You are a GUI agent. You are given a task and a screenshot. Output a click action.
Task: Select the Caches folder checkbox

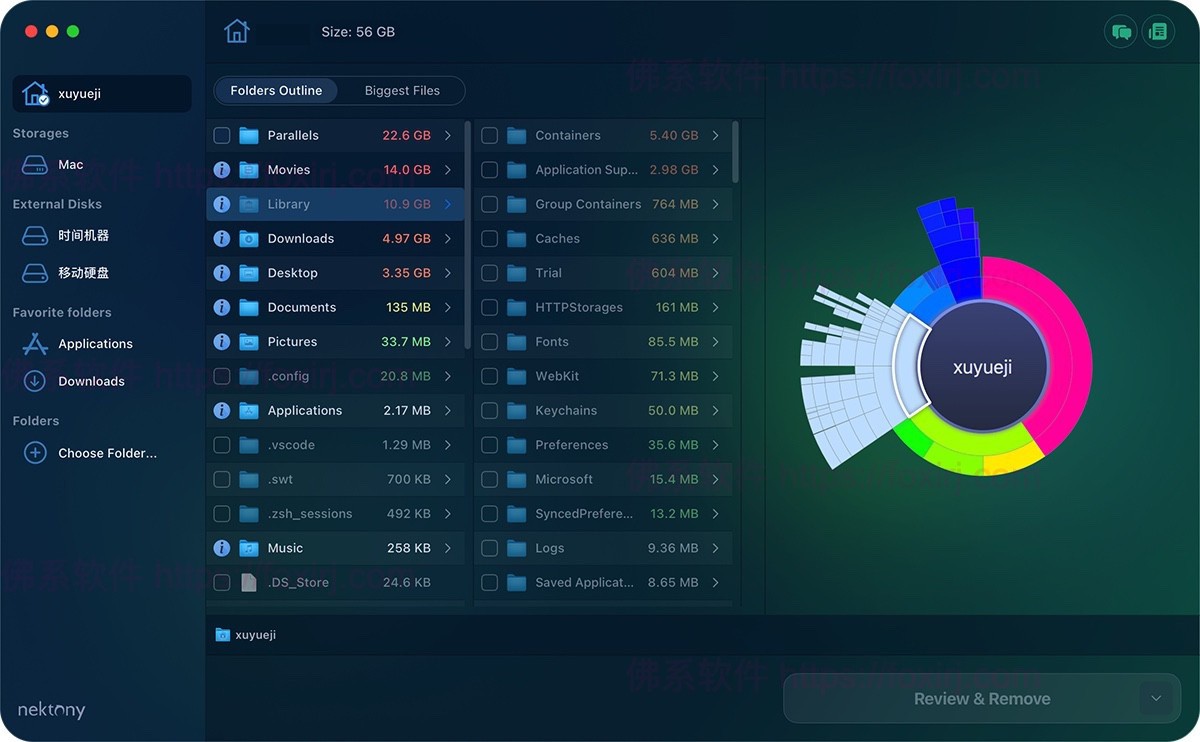click(489, 238)
